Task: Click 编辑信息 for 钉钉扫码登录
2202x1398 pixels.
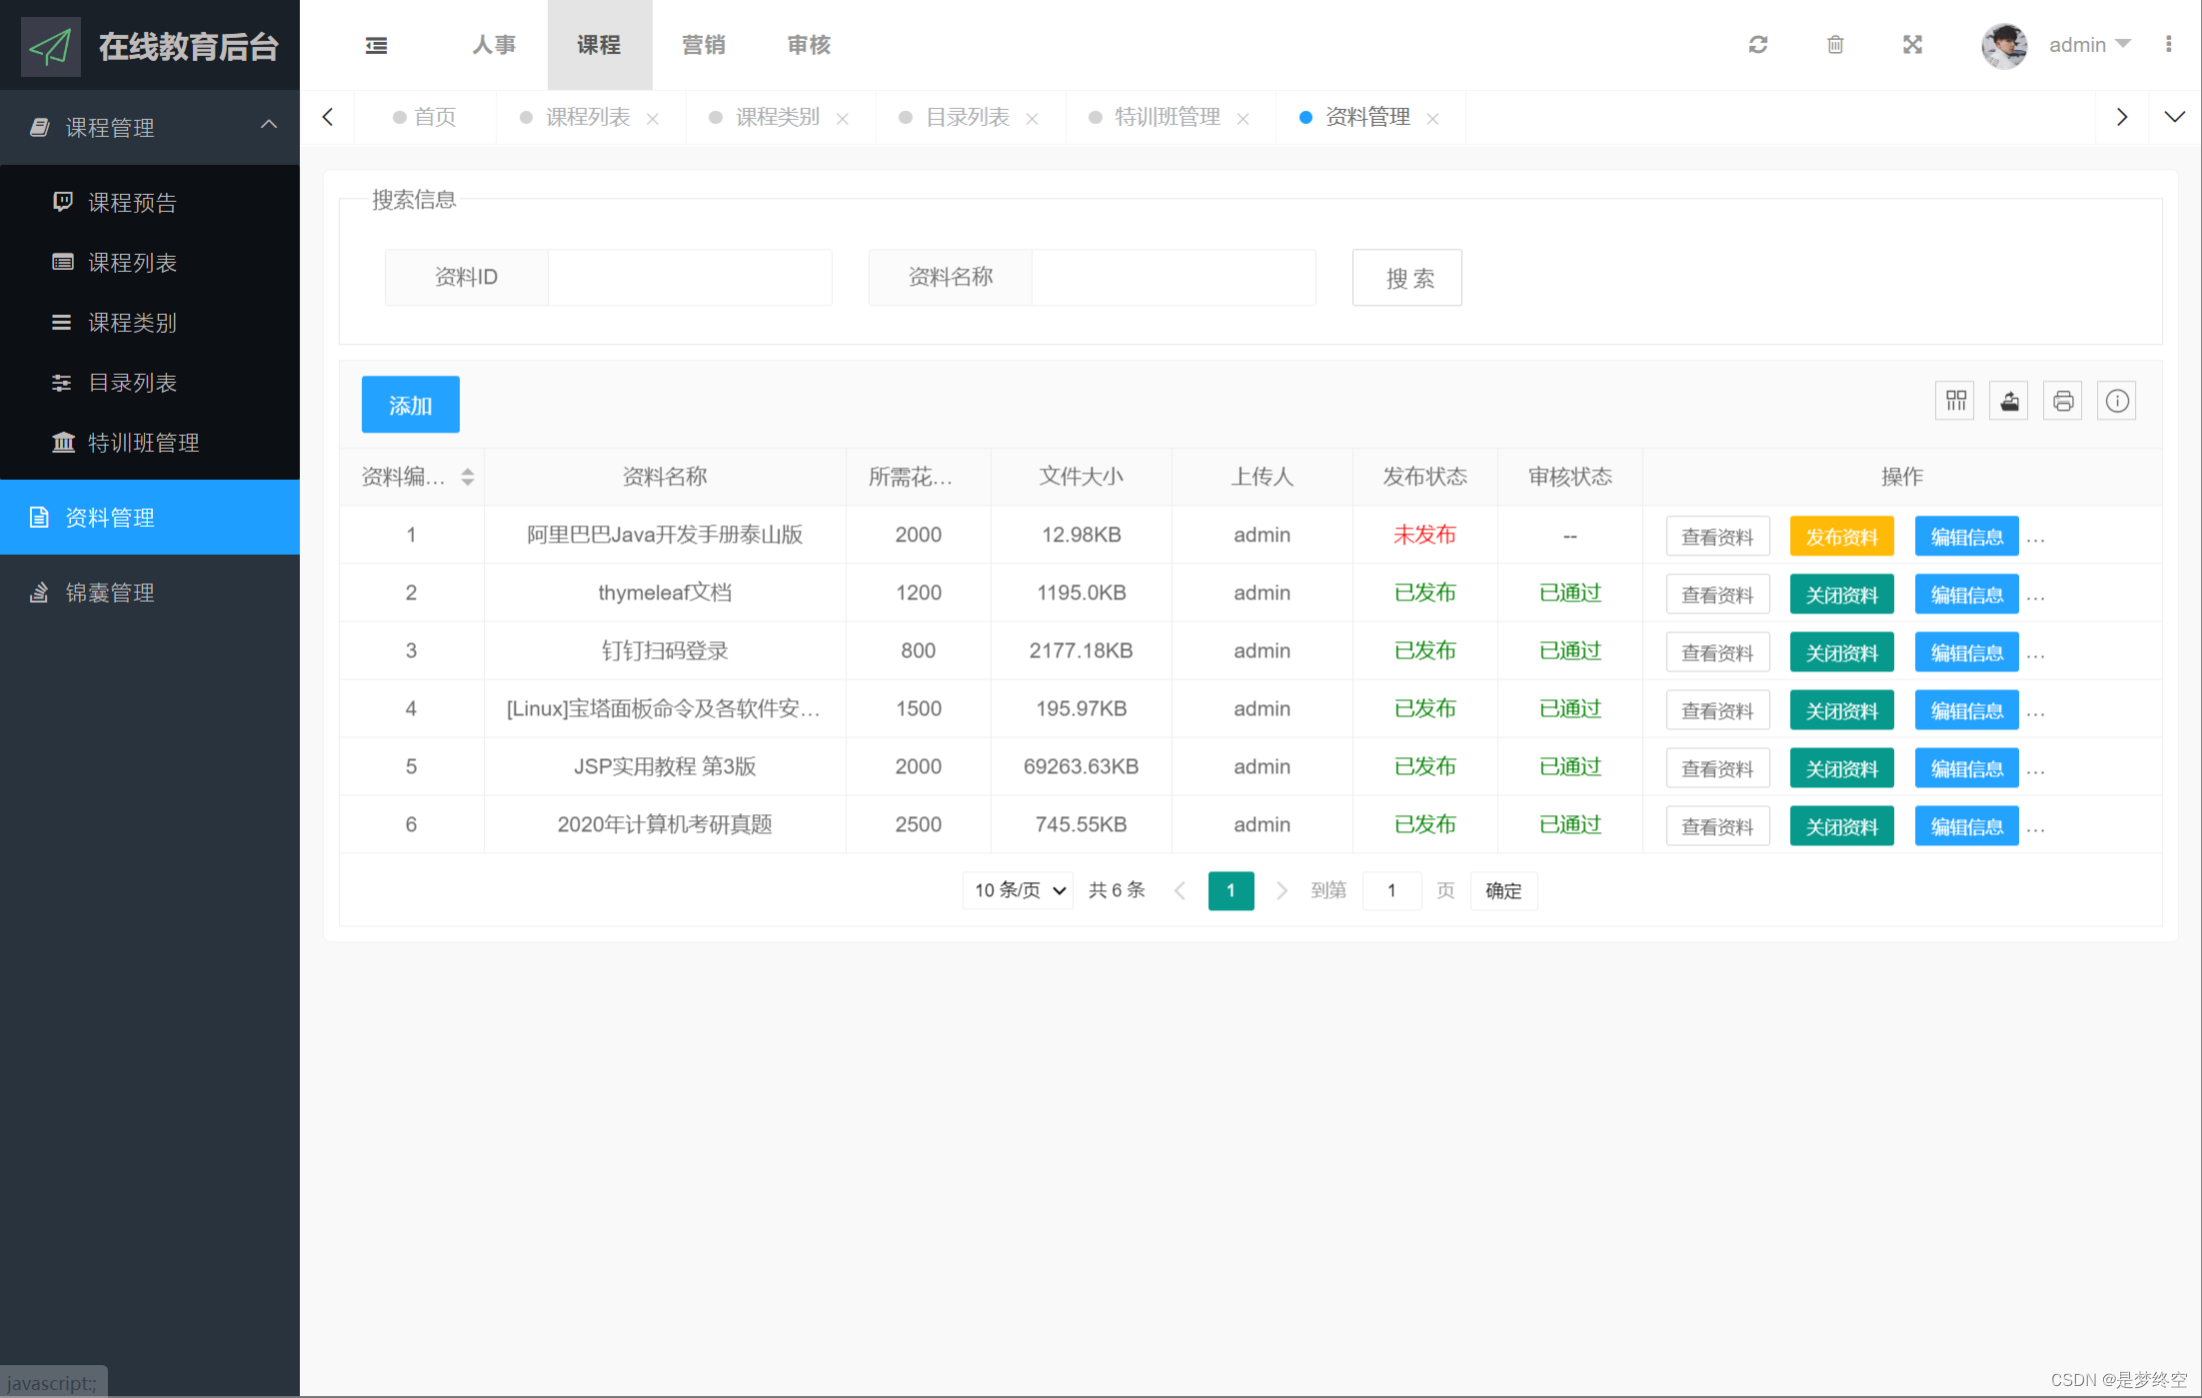Action: 1967,652
